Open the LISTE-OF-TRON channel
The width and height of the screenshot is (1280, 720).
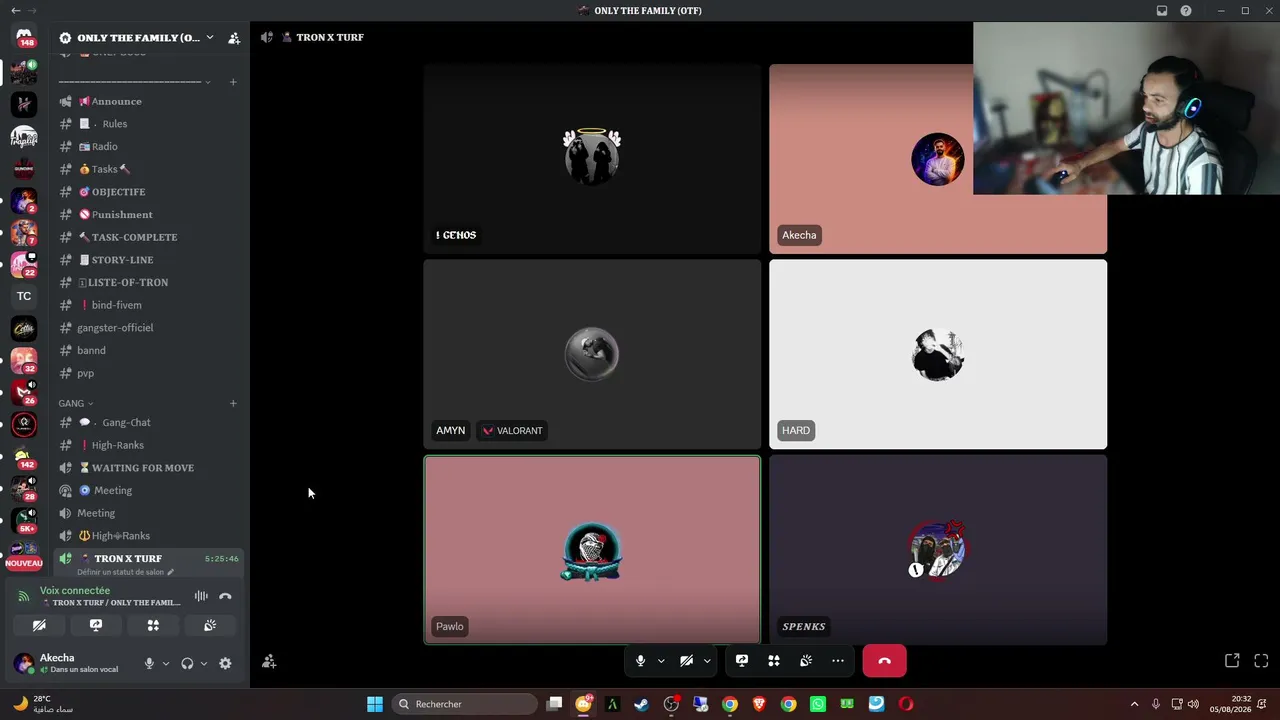(148, 282)
